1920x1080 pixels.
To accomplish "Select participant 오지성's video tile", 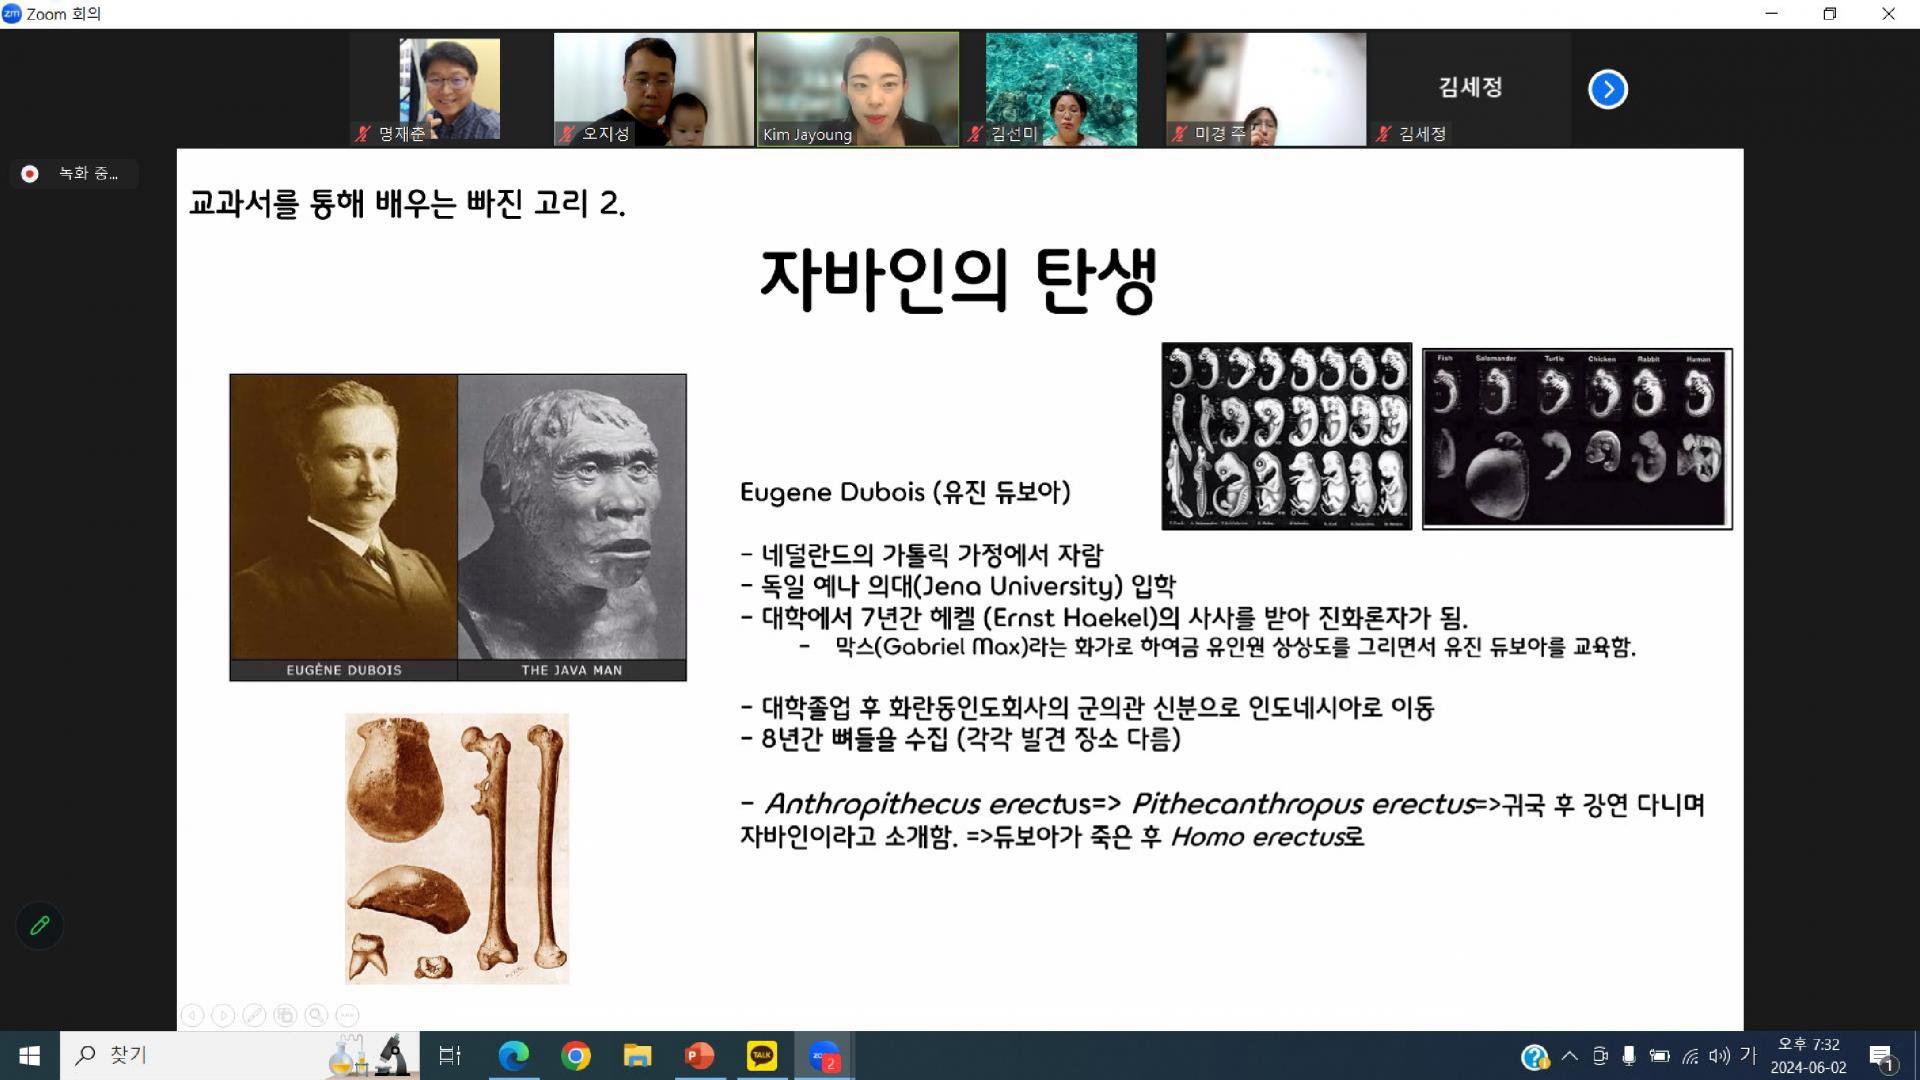I will (x=653, y=89).
